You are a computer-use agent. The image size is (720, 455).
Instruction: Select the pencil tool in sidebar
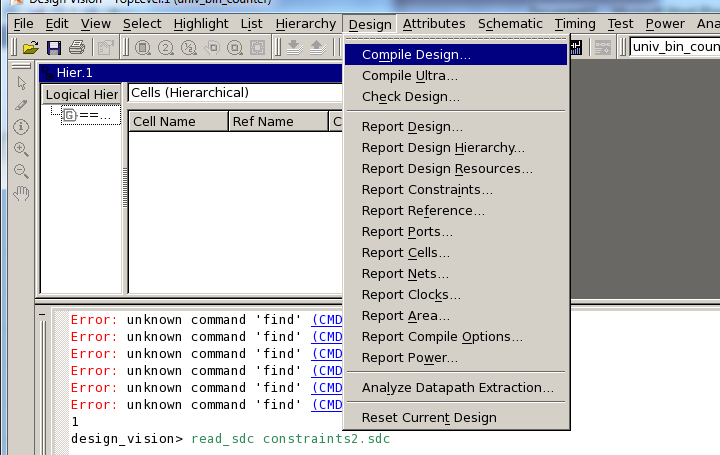click(x=21, y=105)
